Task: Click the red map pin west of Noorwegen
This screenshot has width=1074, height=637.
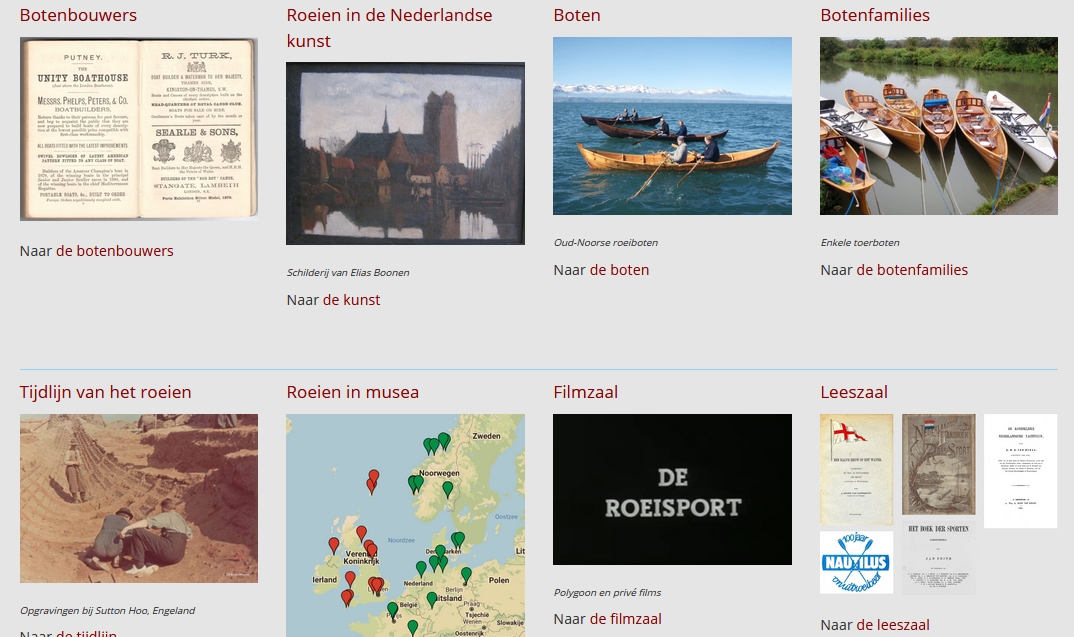Action: 373,477
